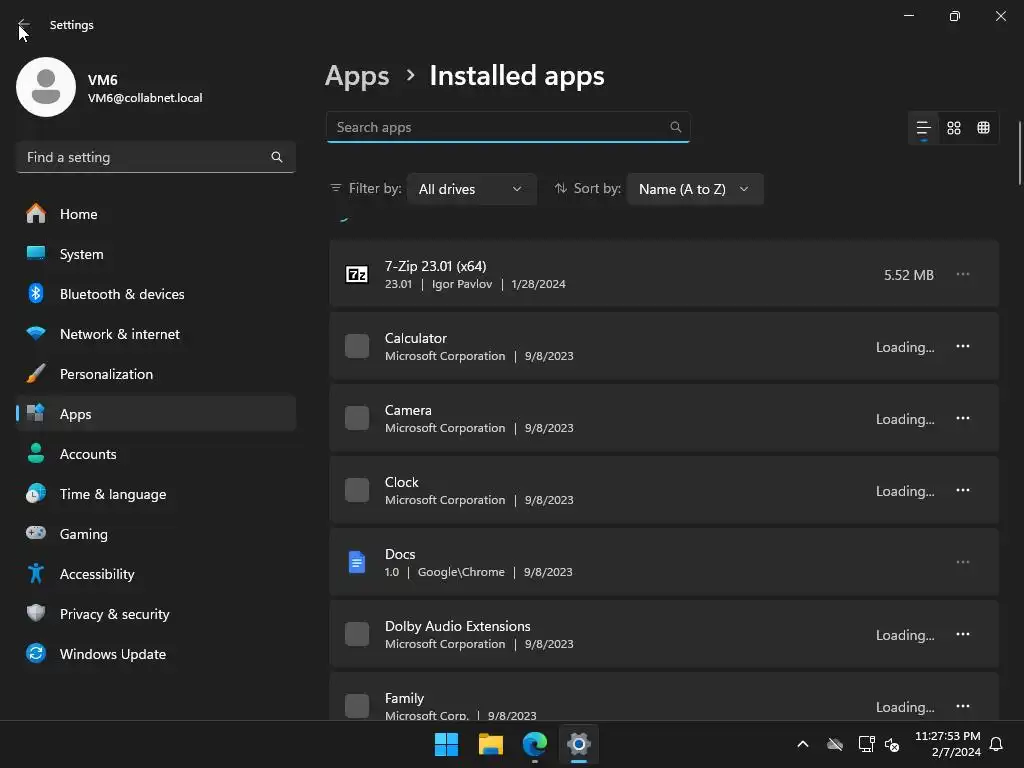Open more options for 7-Zip
The width and height of the screenshot is (1024, 768).
click(x=963, y=274)
